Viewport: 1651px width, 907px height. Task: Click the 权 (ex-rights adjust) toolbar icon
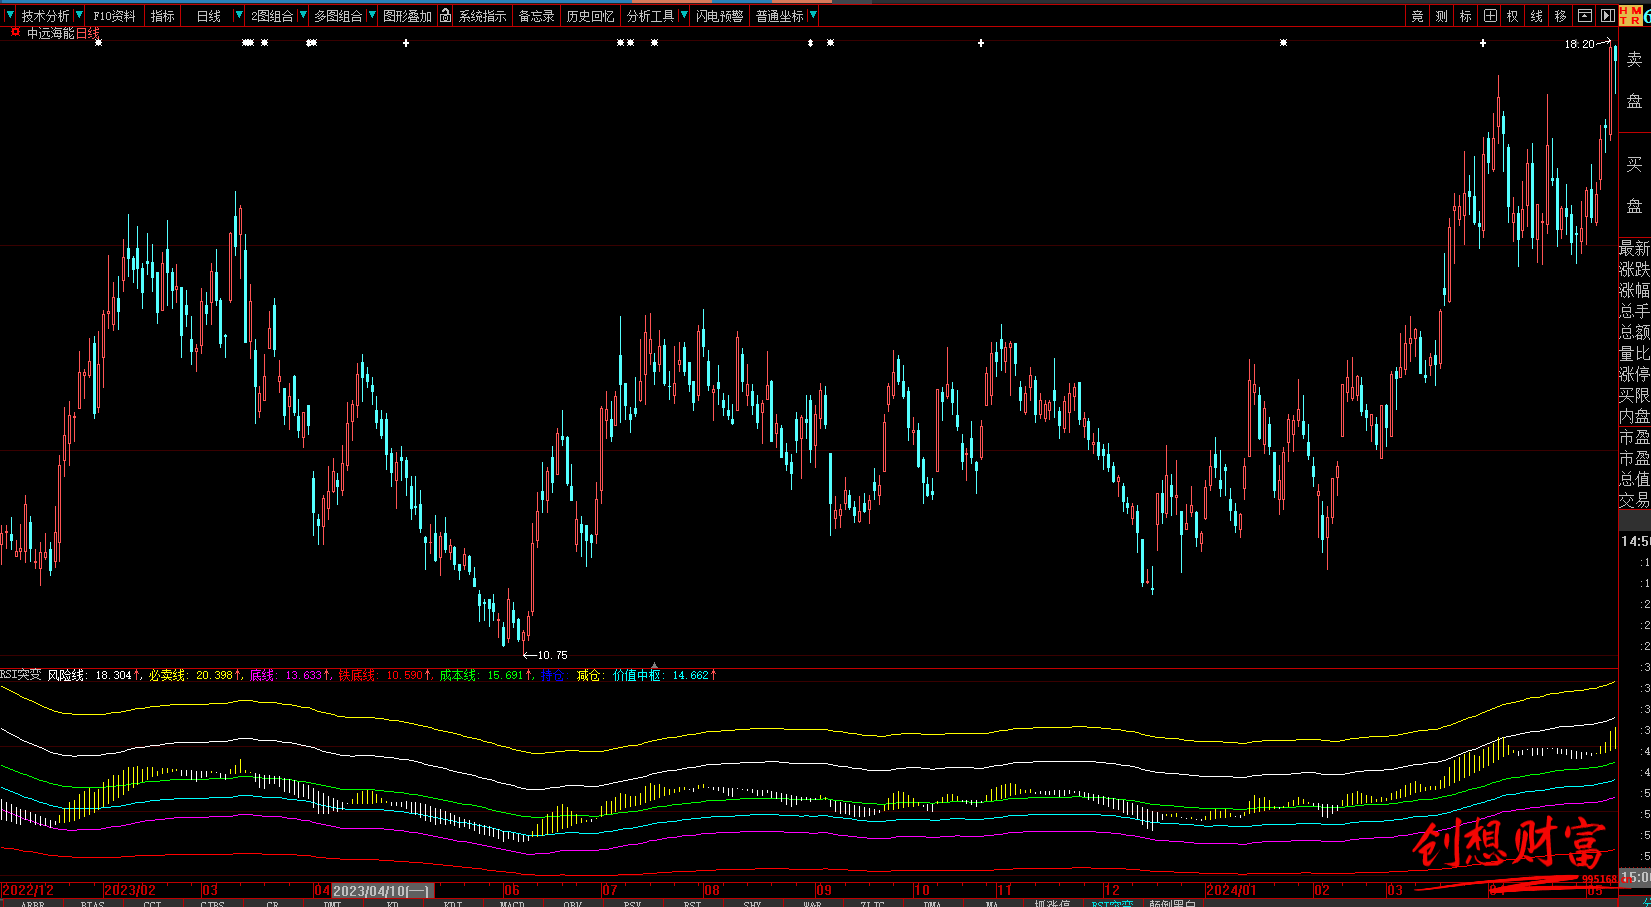pyautogui.click(x=1513, y=16)
